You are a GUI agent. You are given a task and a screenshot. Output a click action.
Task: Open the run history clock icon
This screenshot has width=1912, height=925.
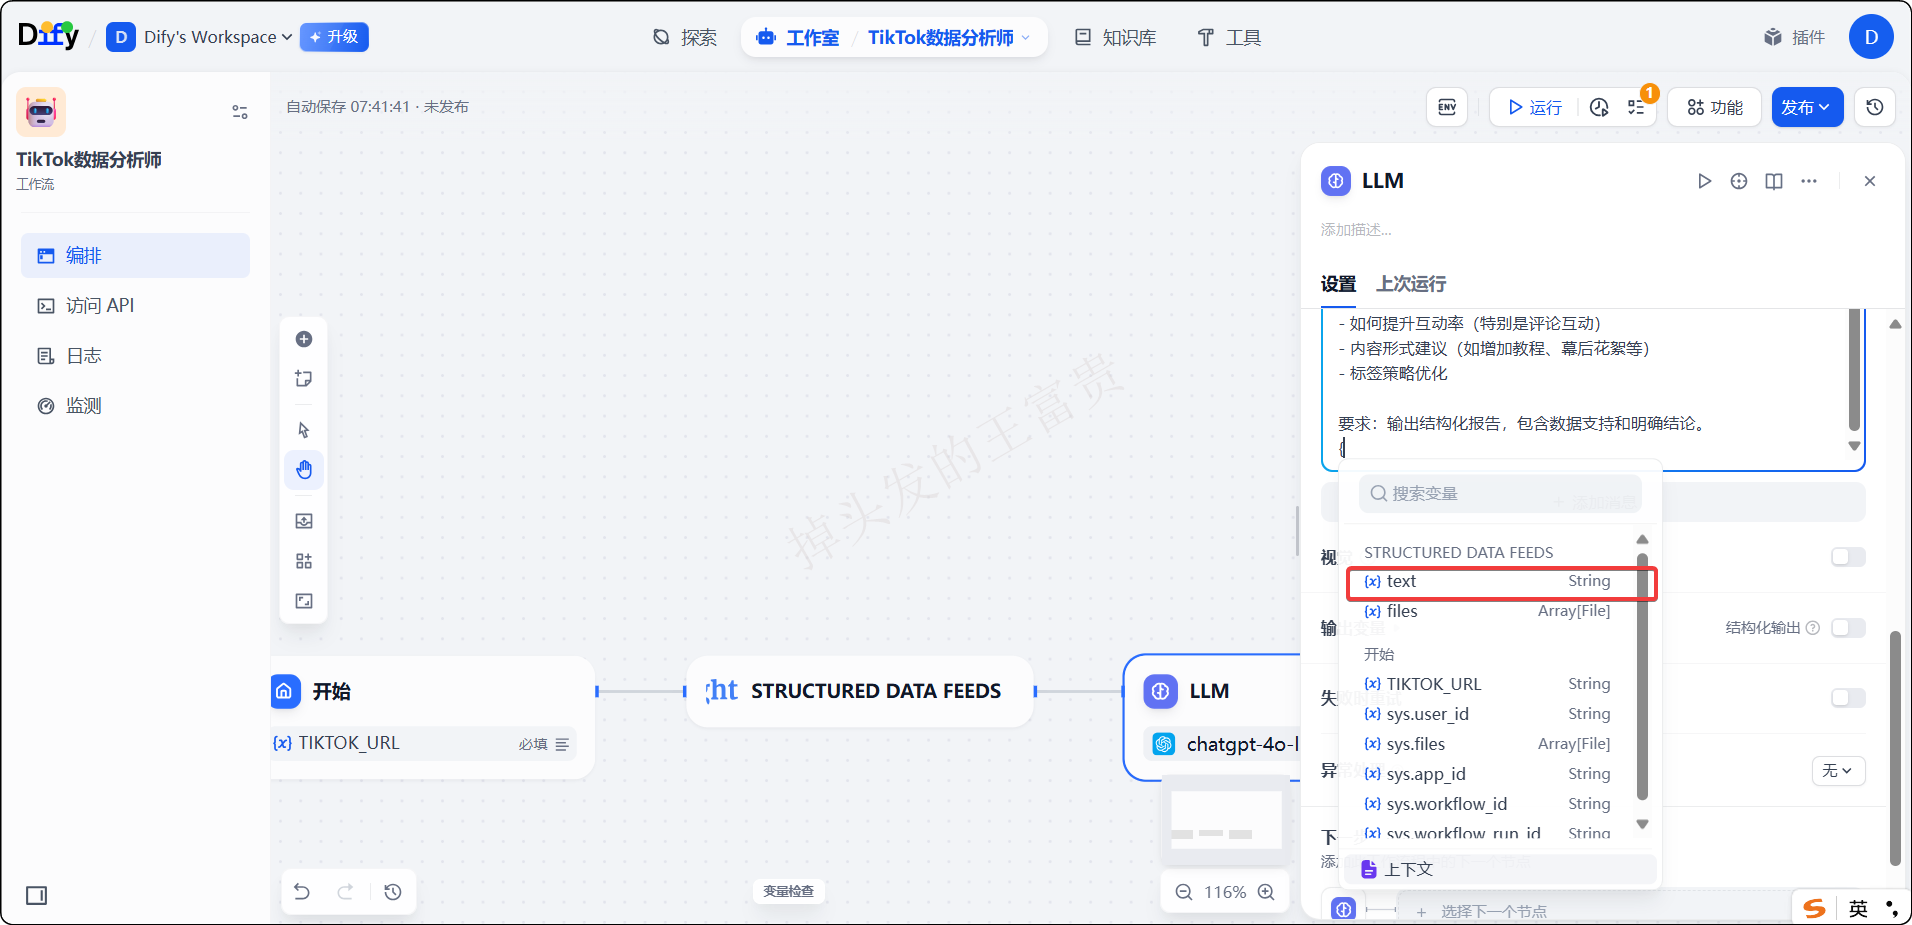tap(1599, 107)
